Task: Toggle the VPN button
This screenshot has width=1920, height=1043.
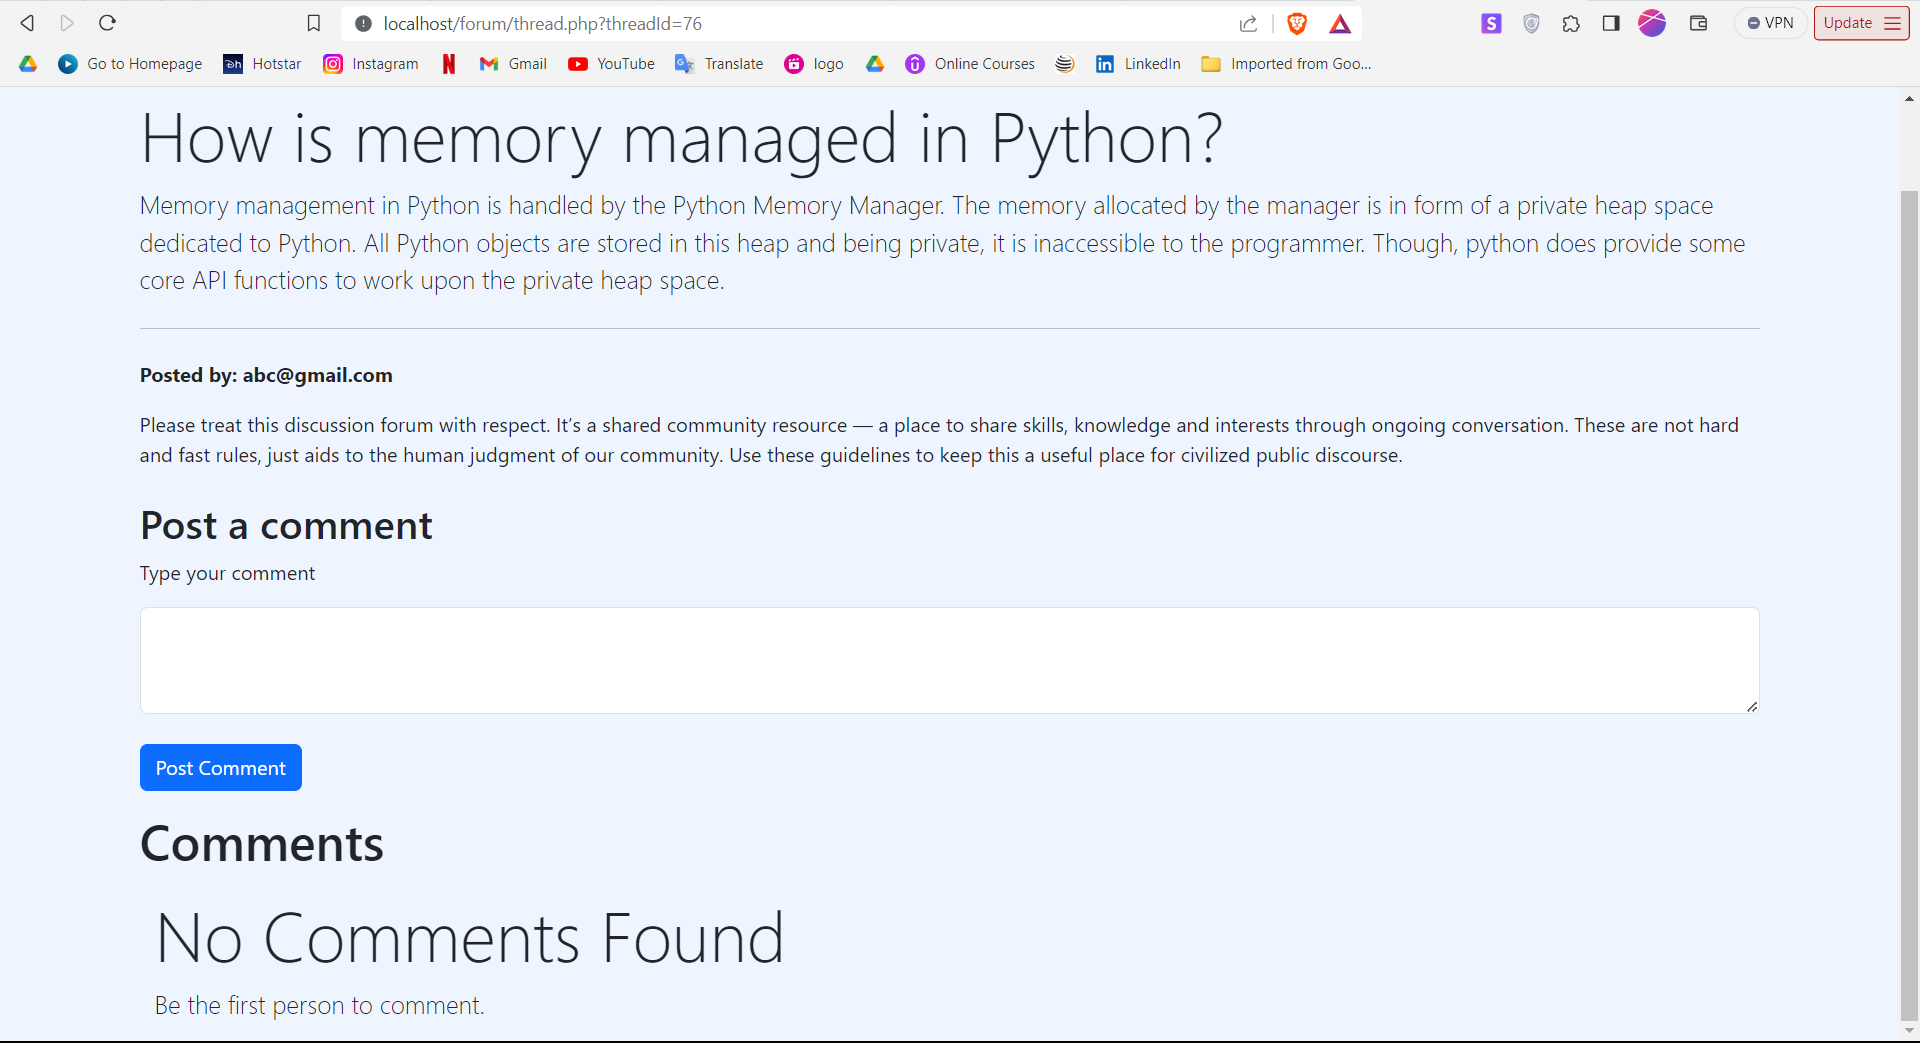Action: (1770, 23)
